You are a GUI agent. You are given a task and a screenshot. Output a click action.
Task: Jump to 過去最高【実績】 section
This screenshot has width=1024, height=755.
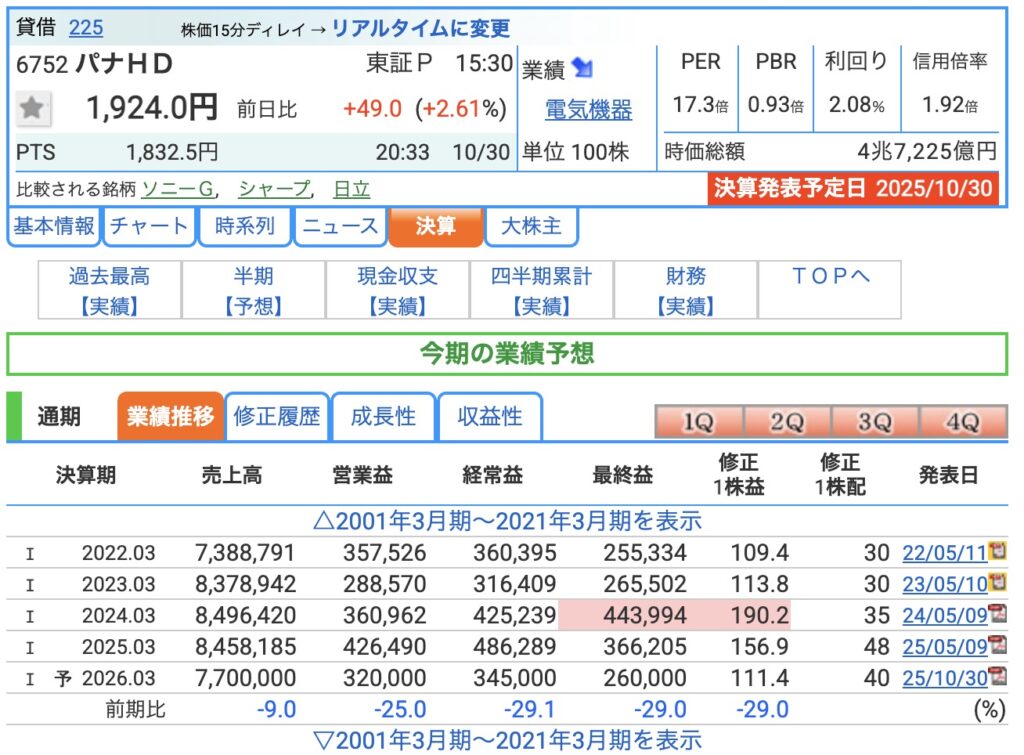pyautogui.click(x=109, y=290)
